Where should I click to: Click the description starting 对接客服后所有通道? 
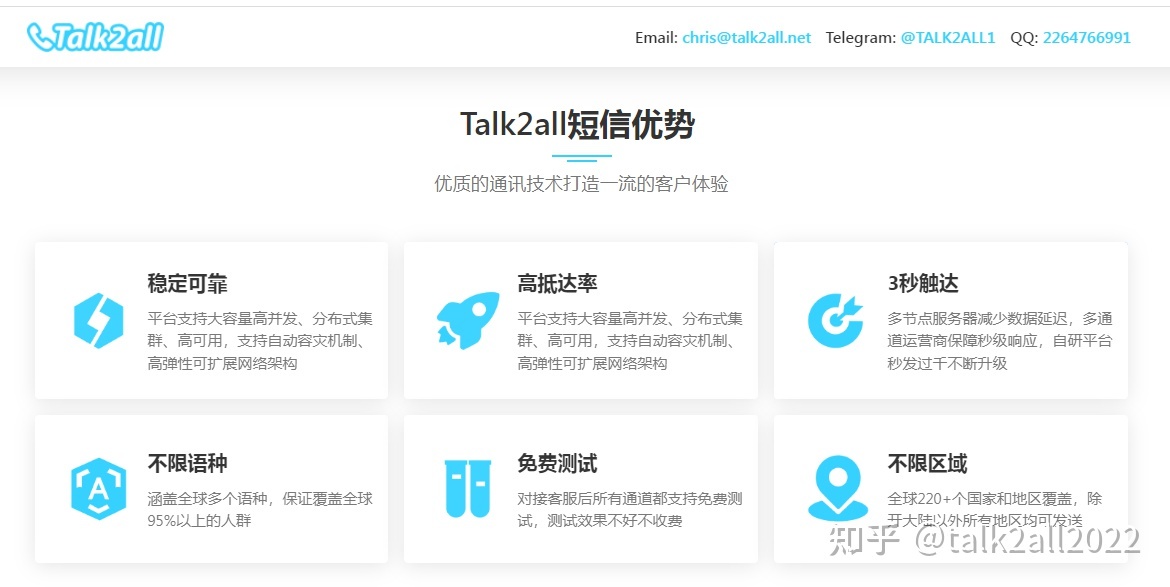pyautogui.click(x=630, y=509)
